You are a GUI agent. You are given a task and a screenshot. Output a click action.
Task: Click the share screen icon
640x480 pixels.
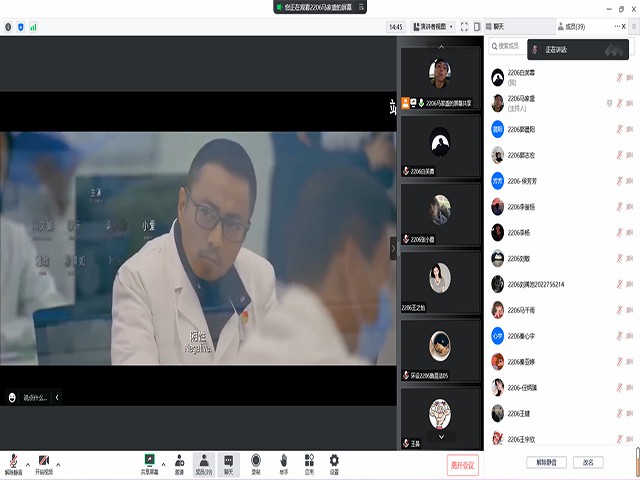tap(149, 464)
